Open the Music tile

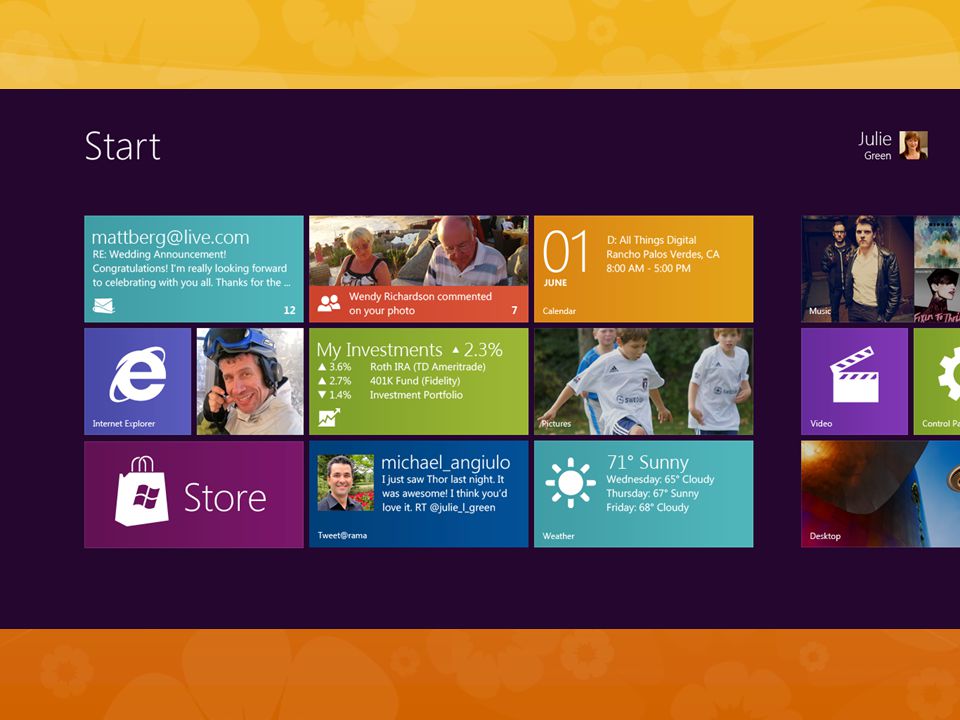coord(857,269)
